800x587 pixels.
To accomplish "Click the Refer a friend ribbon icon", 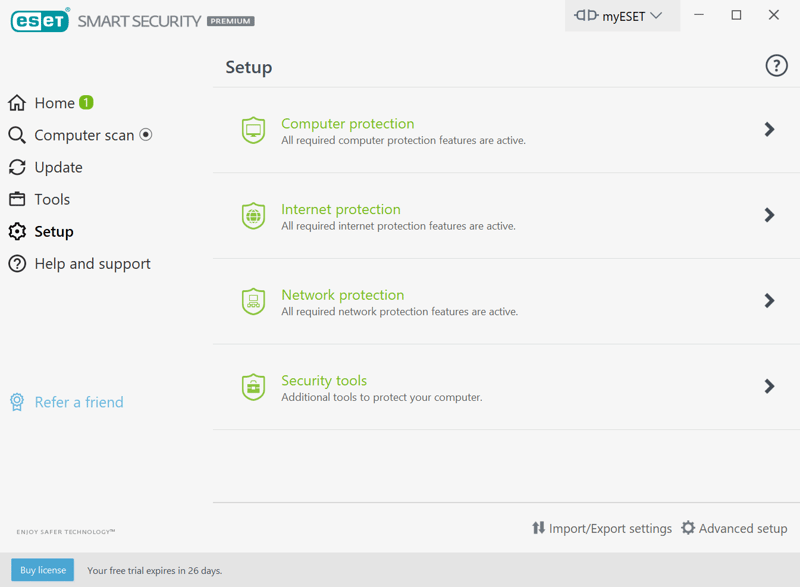I will pos(17,402).
